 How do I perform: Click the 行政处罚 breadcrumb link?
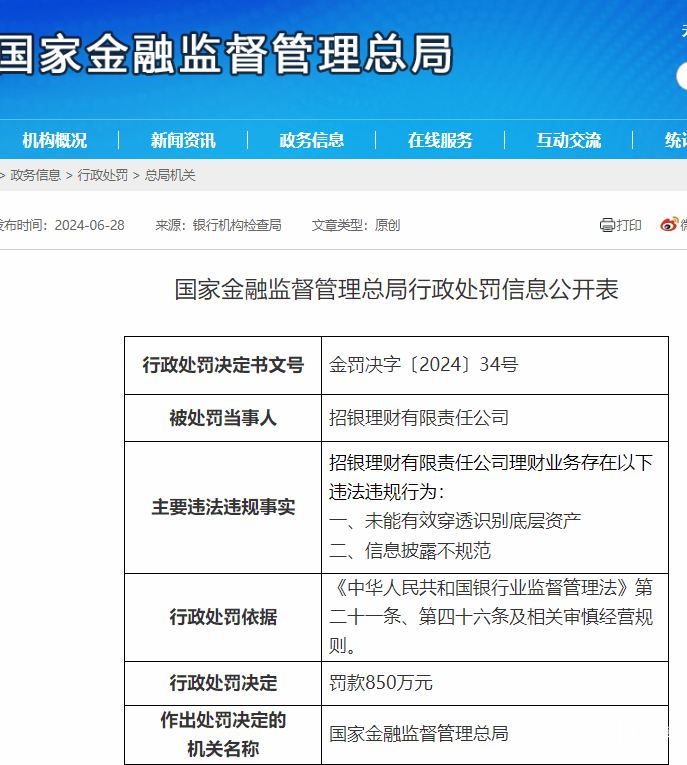click(102, 175)
